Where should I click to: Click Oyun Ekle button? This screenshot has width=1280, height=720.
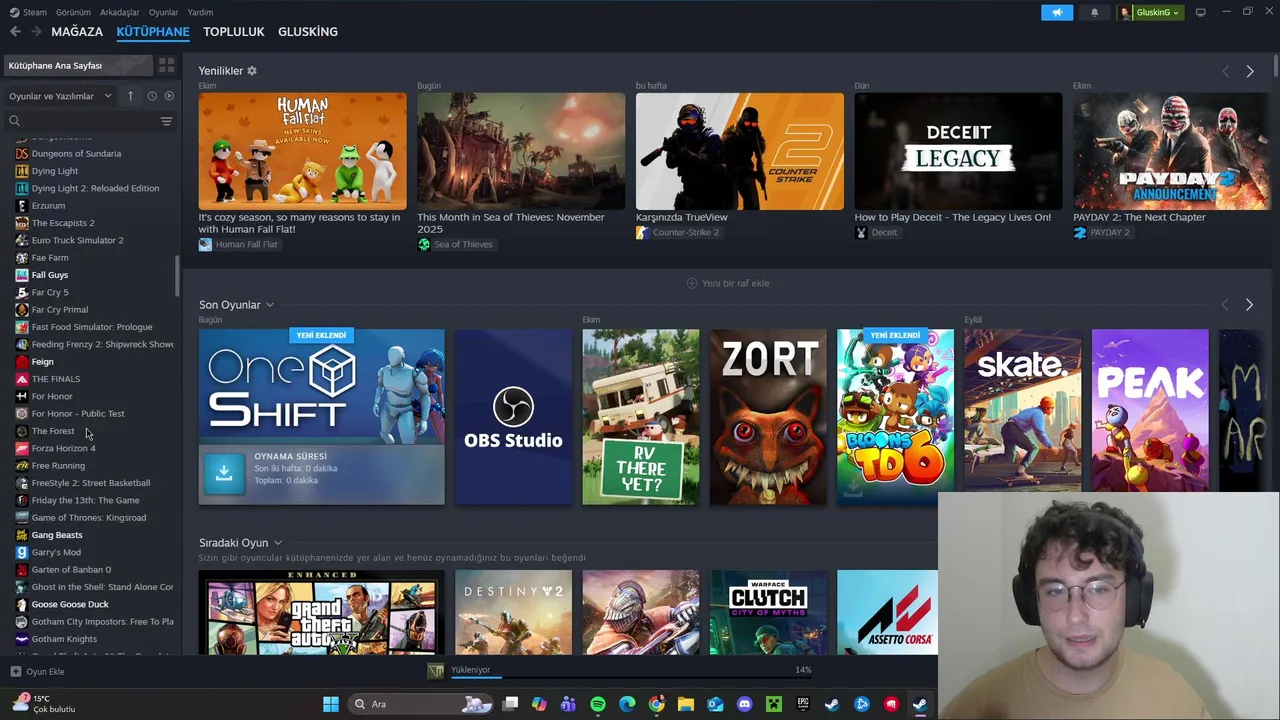(38, 672)
